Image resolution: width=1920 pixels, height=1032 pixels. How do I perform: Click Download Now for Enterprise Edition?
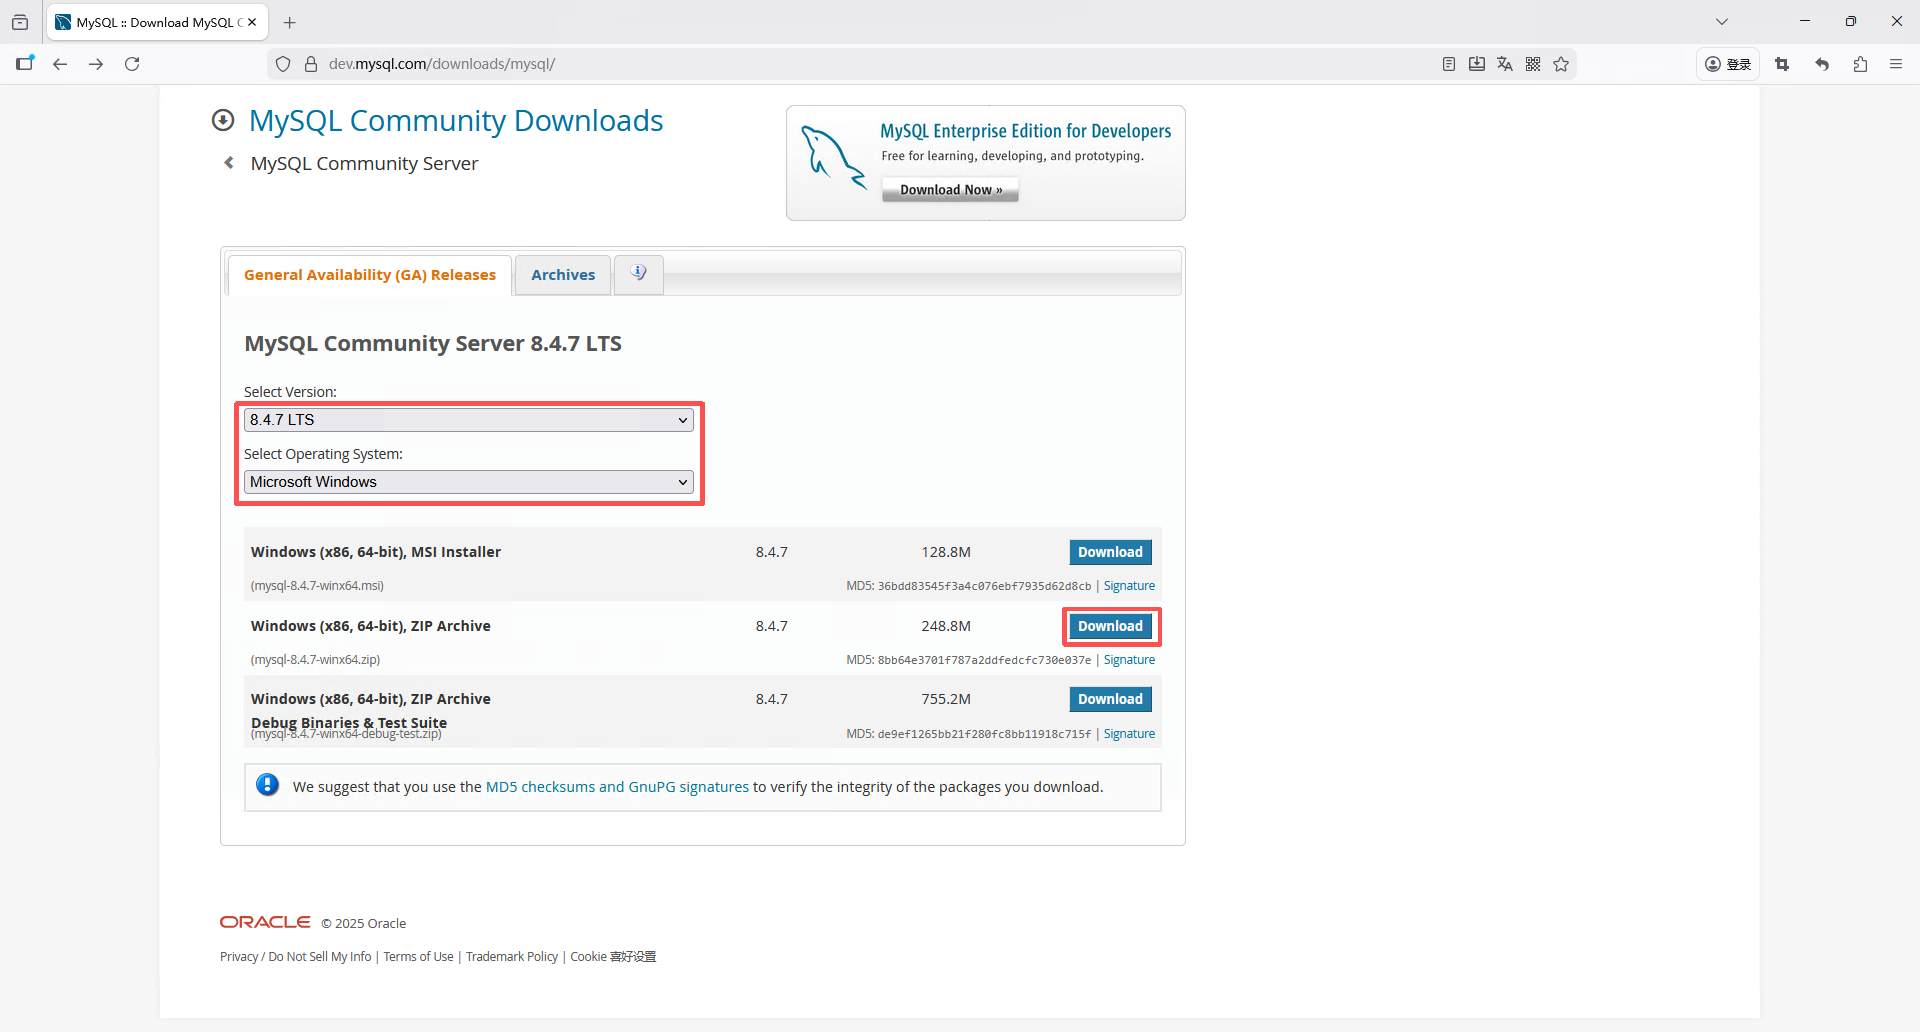tap(950, 190)
